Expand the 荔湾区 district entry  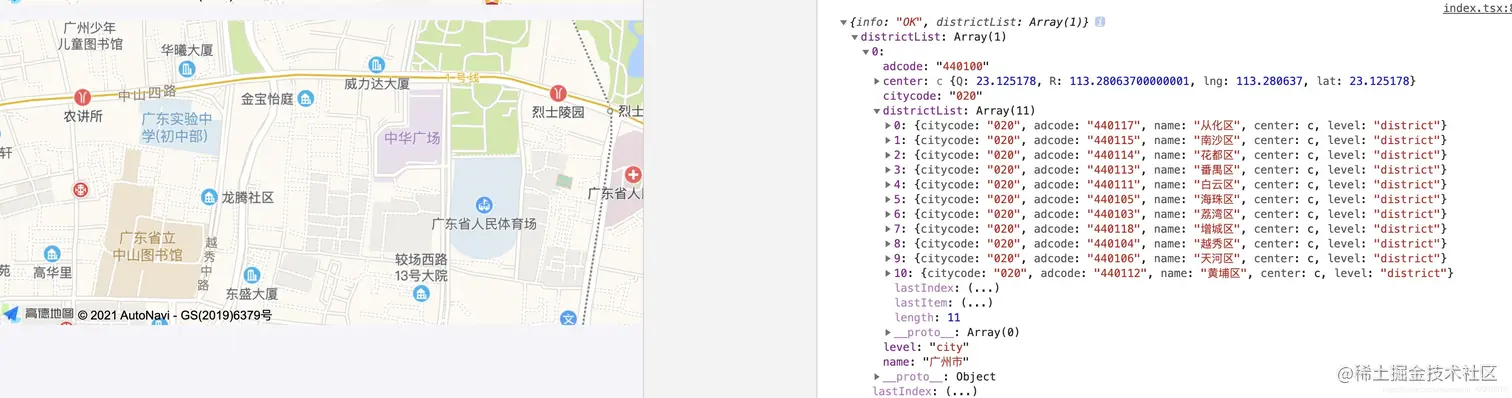(888, 214)
